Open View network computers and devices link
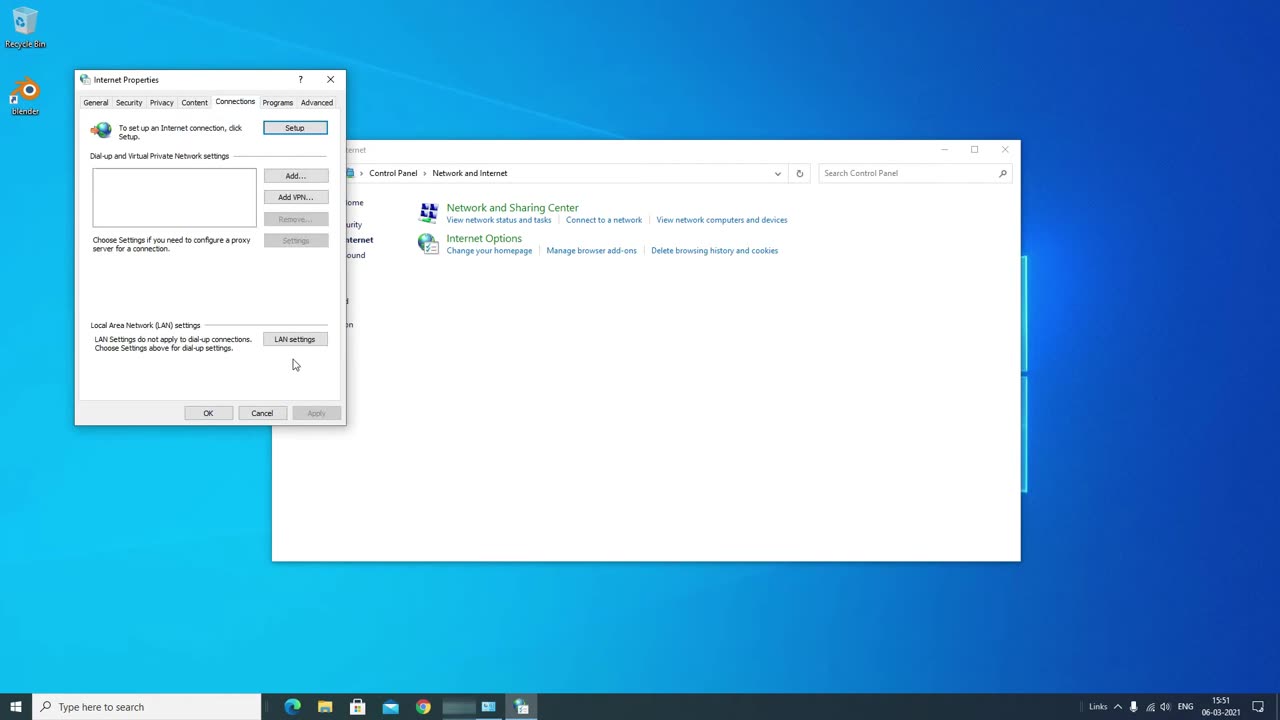The image size is (1280, 720). pyautogui.click(x=722, y=220)
